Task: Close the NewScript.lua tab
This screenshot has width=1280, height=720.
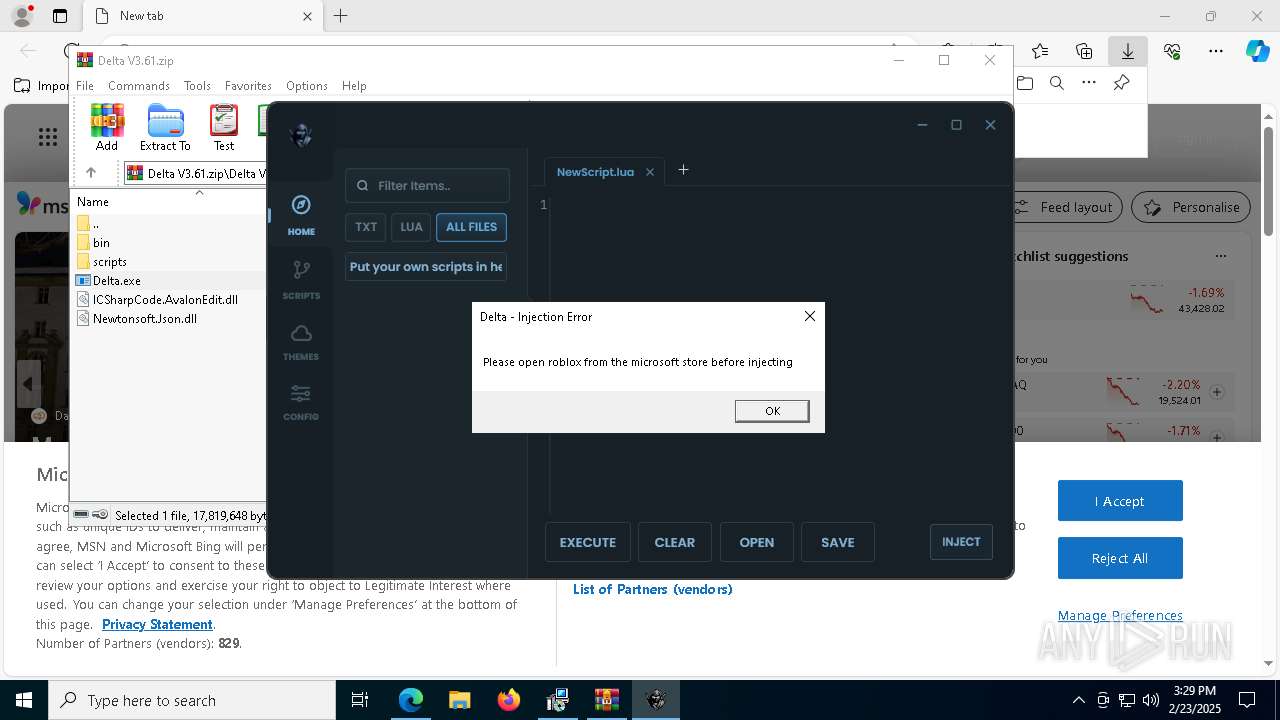Action: 650,172
